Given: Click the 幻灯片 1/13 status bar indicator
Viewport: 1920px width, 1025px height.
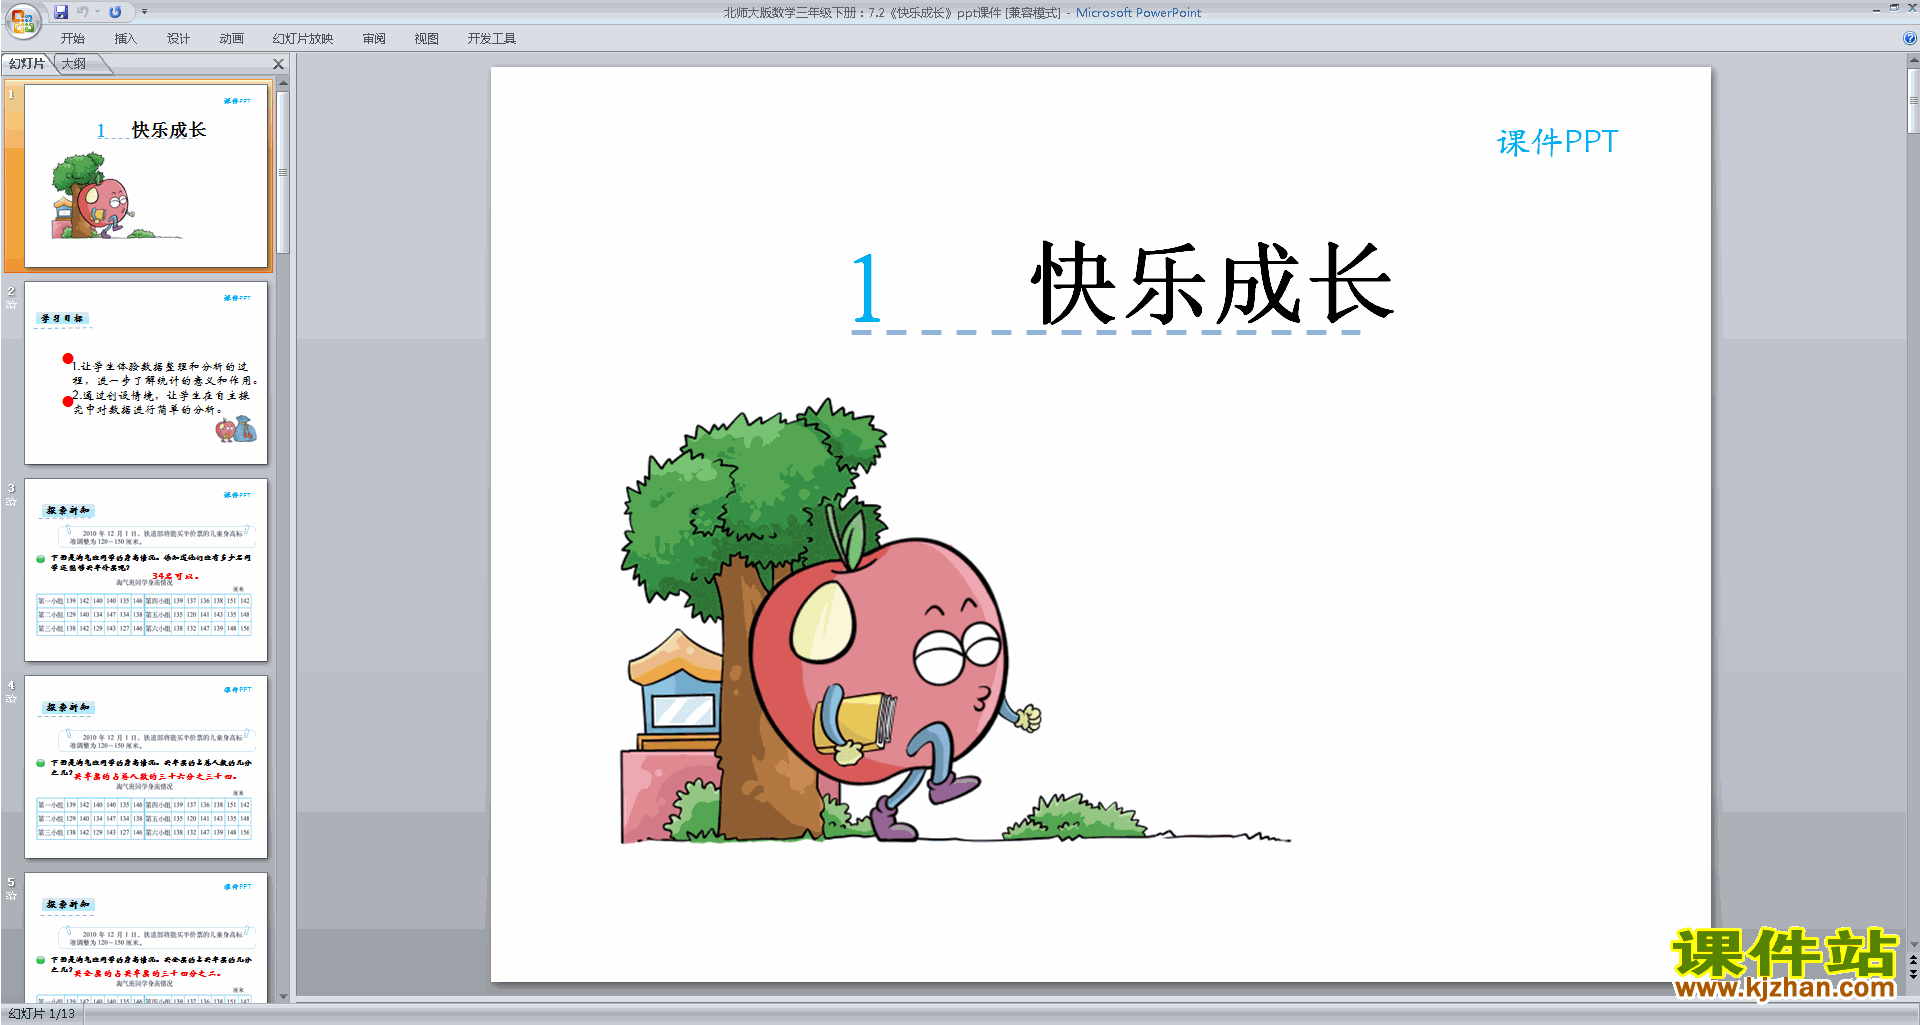Looking at the screenshot, I should [42, 1014].
